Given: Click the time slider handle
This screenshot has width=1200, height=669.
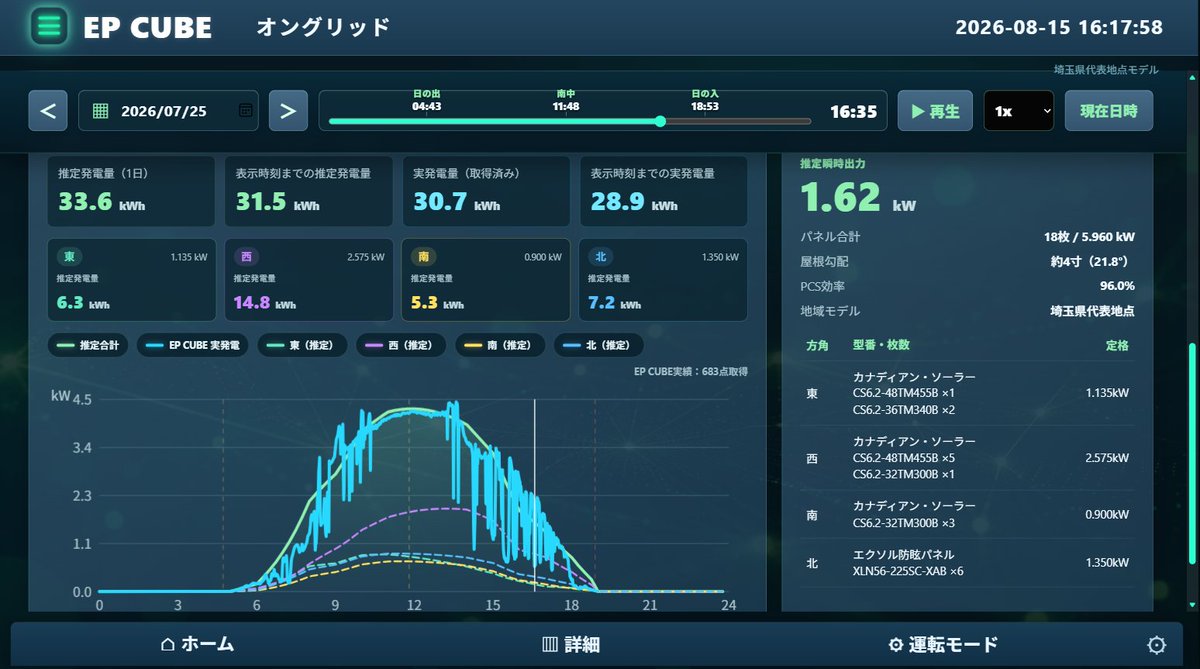Looking at the screenshot, I should (660, 121).
